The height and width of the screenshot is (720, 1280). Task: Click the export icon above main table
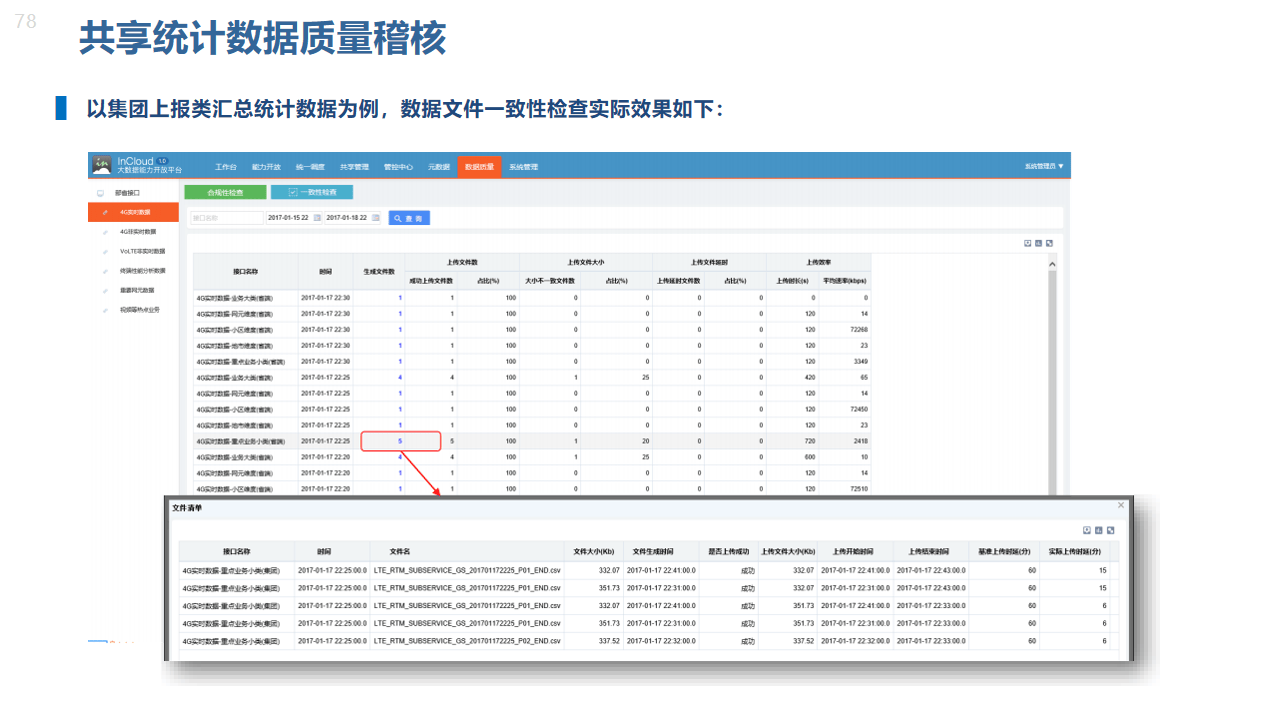[x=1027, y=243]
